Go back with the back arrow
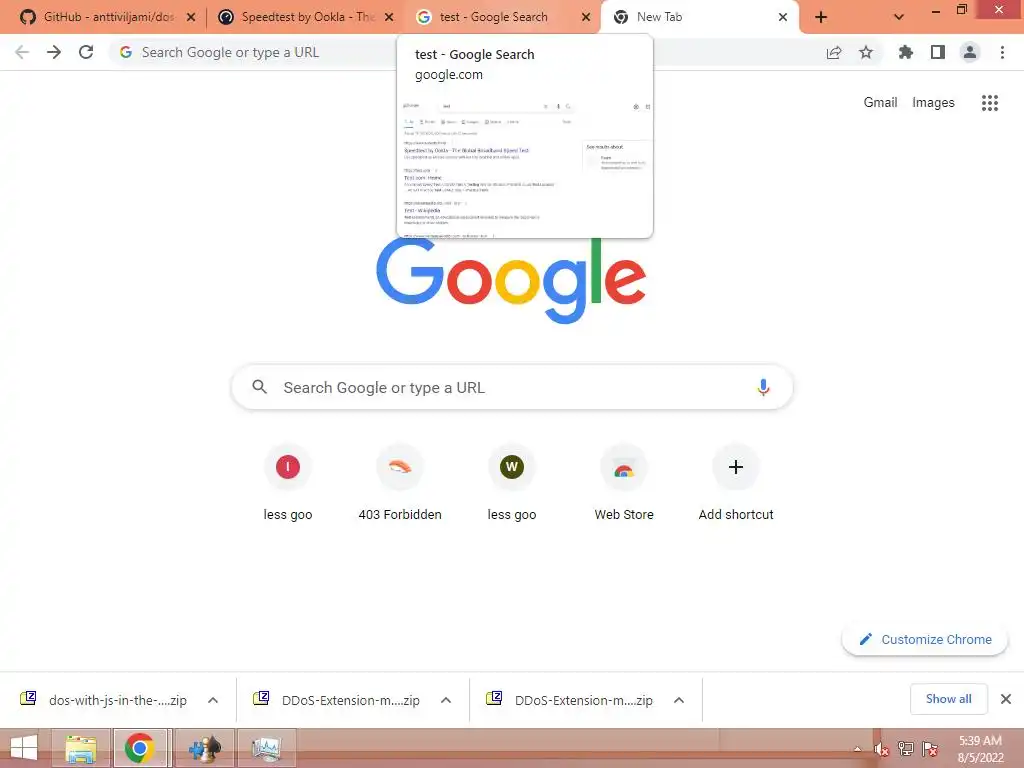The image size is (1024, 768). [22, 52]
